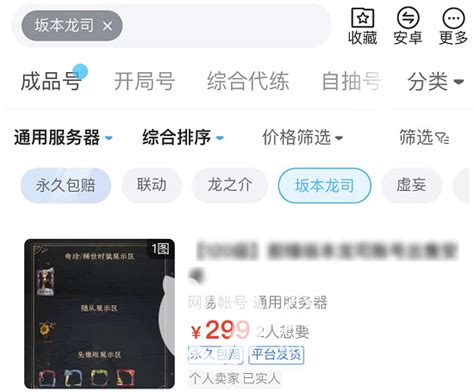Image resolution: width=474 pixels, height=392 pixels.
Task: Toggle the 永久包赔 filter chip
Action: [66, 185]
